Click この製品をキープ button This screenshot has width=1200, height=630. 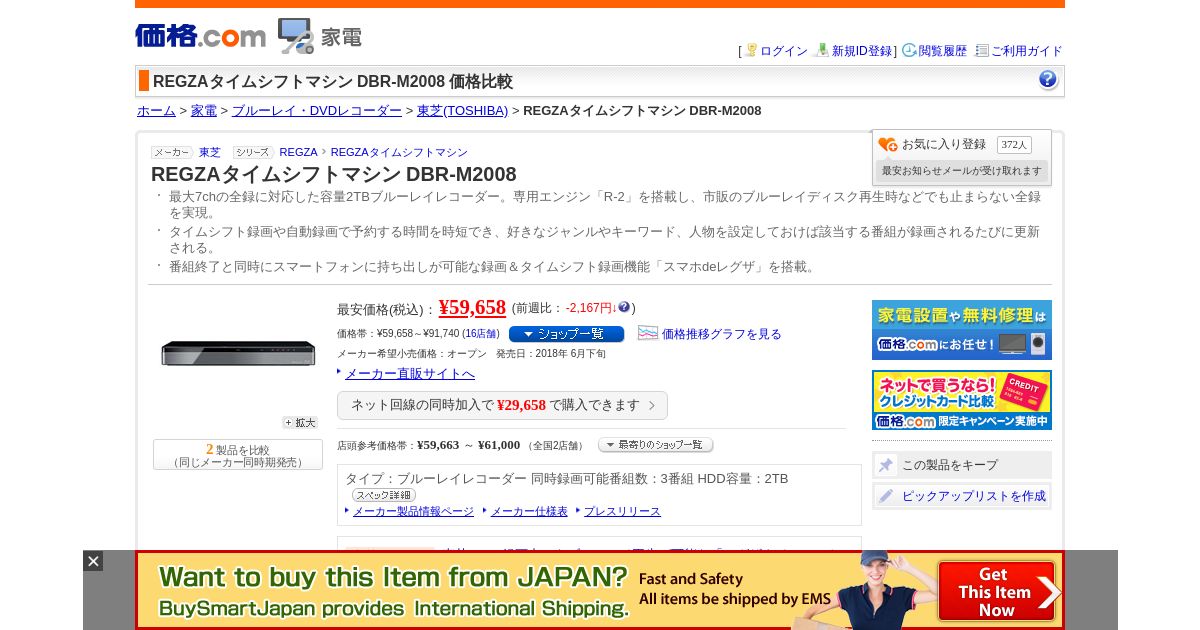click(x=962, y=465)
